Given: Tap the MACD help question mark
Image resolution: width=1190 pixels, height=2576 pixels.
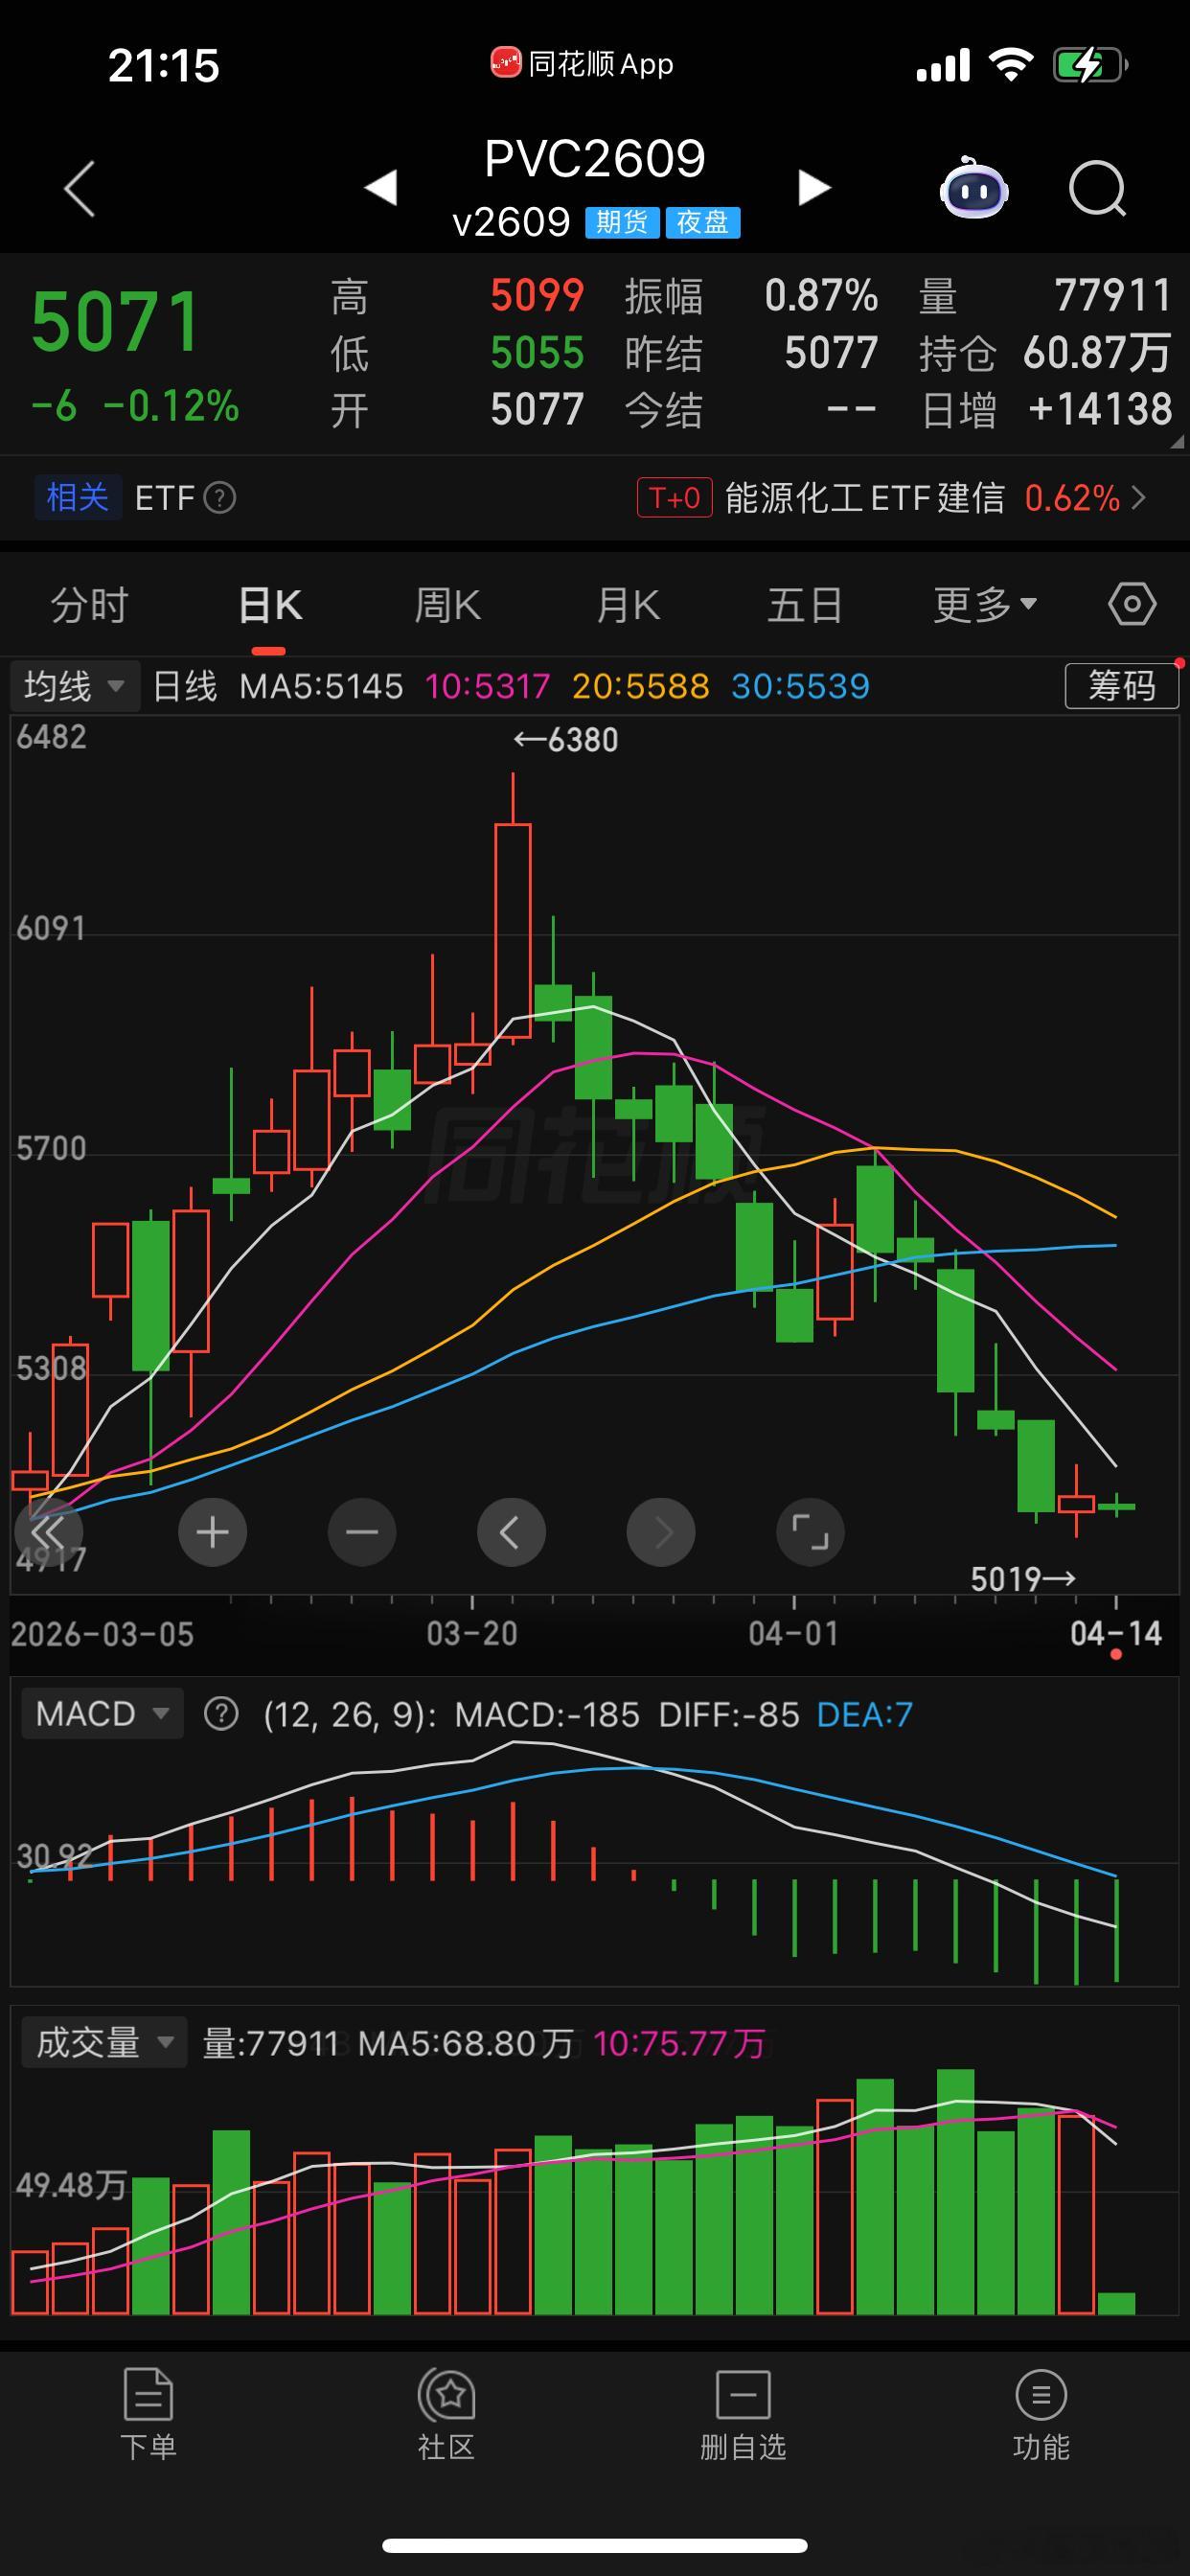Looking at the screenshot, I should click(x=221, y=1714).
